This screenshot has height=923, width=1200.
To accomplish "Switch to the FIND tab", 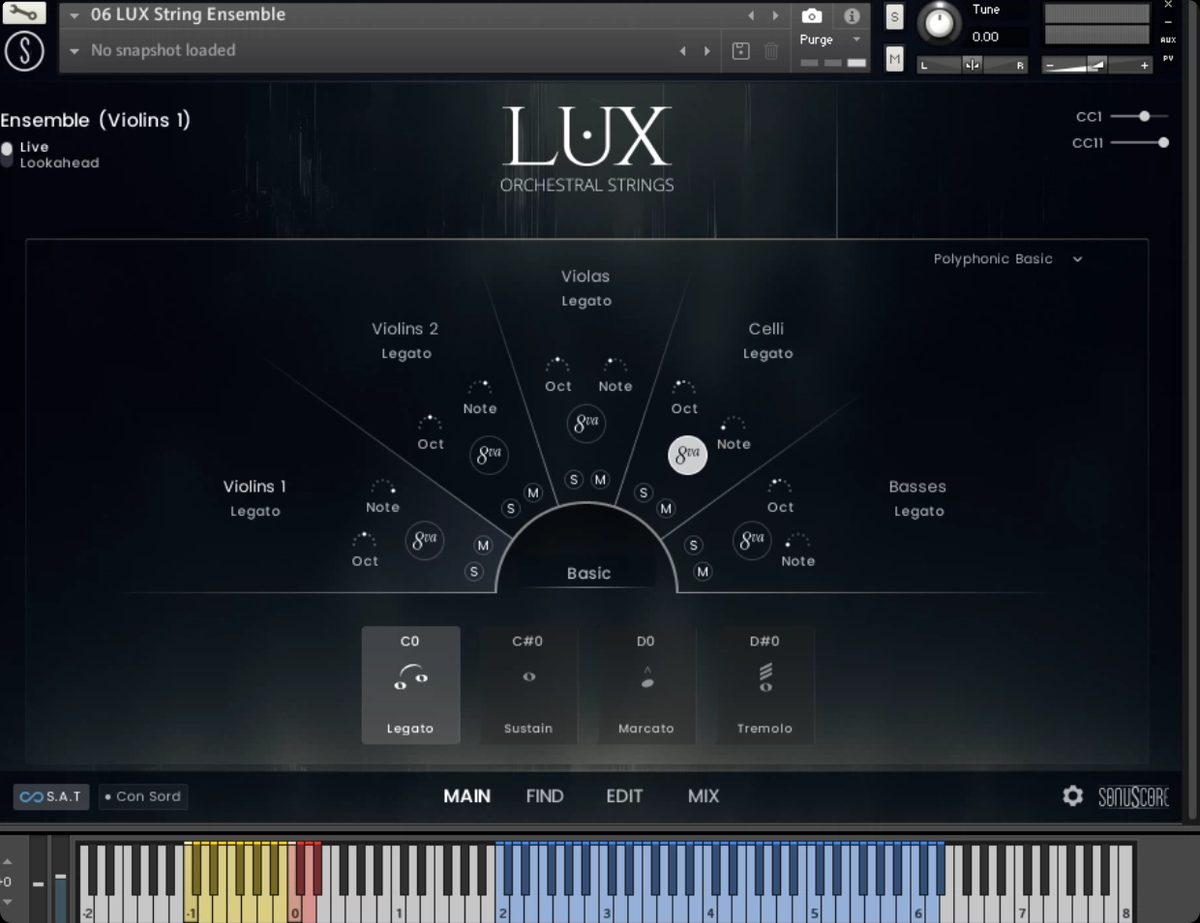I will pyautogui.click(x=545, y=796).
